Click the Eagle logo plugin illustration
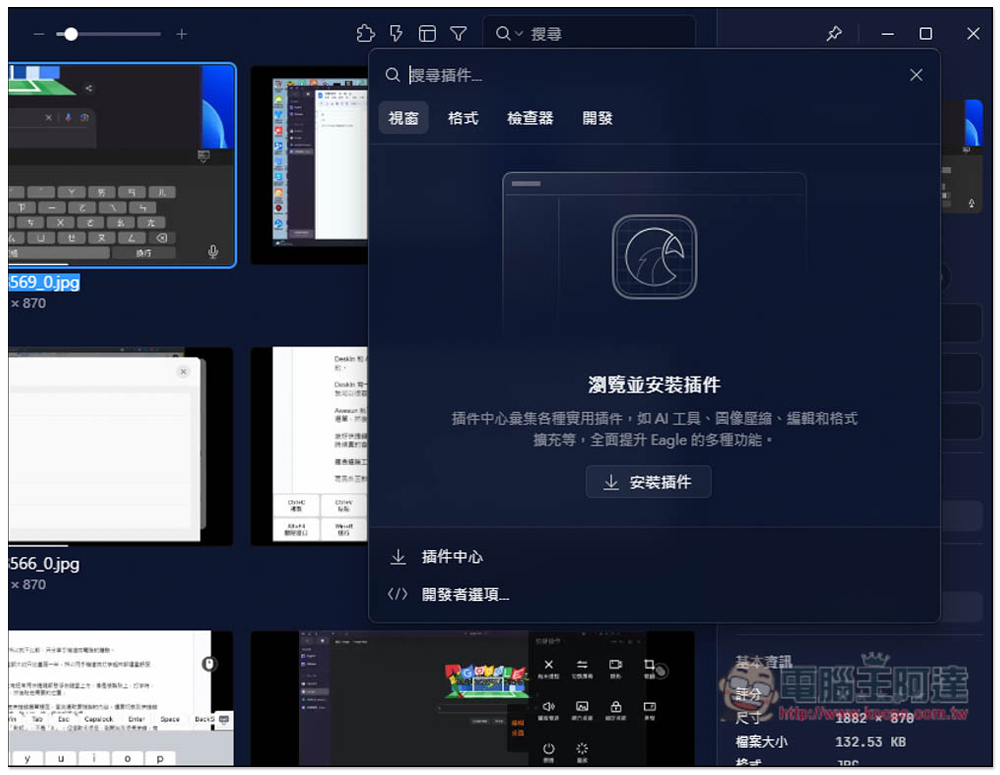The width and height of the screenshot is (1000, 775). tap(654, 256)
